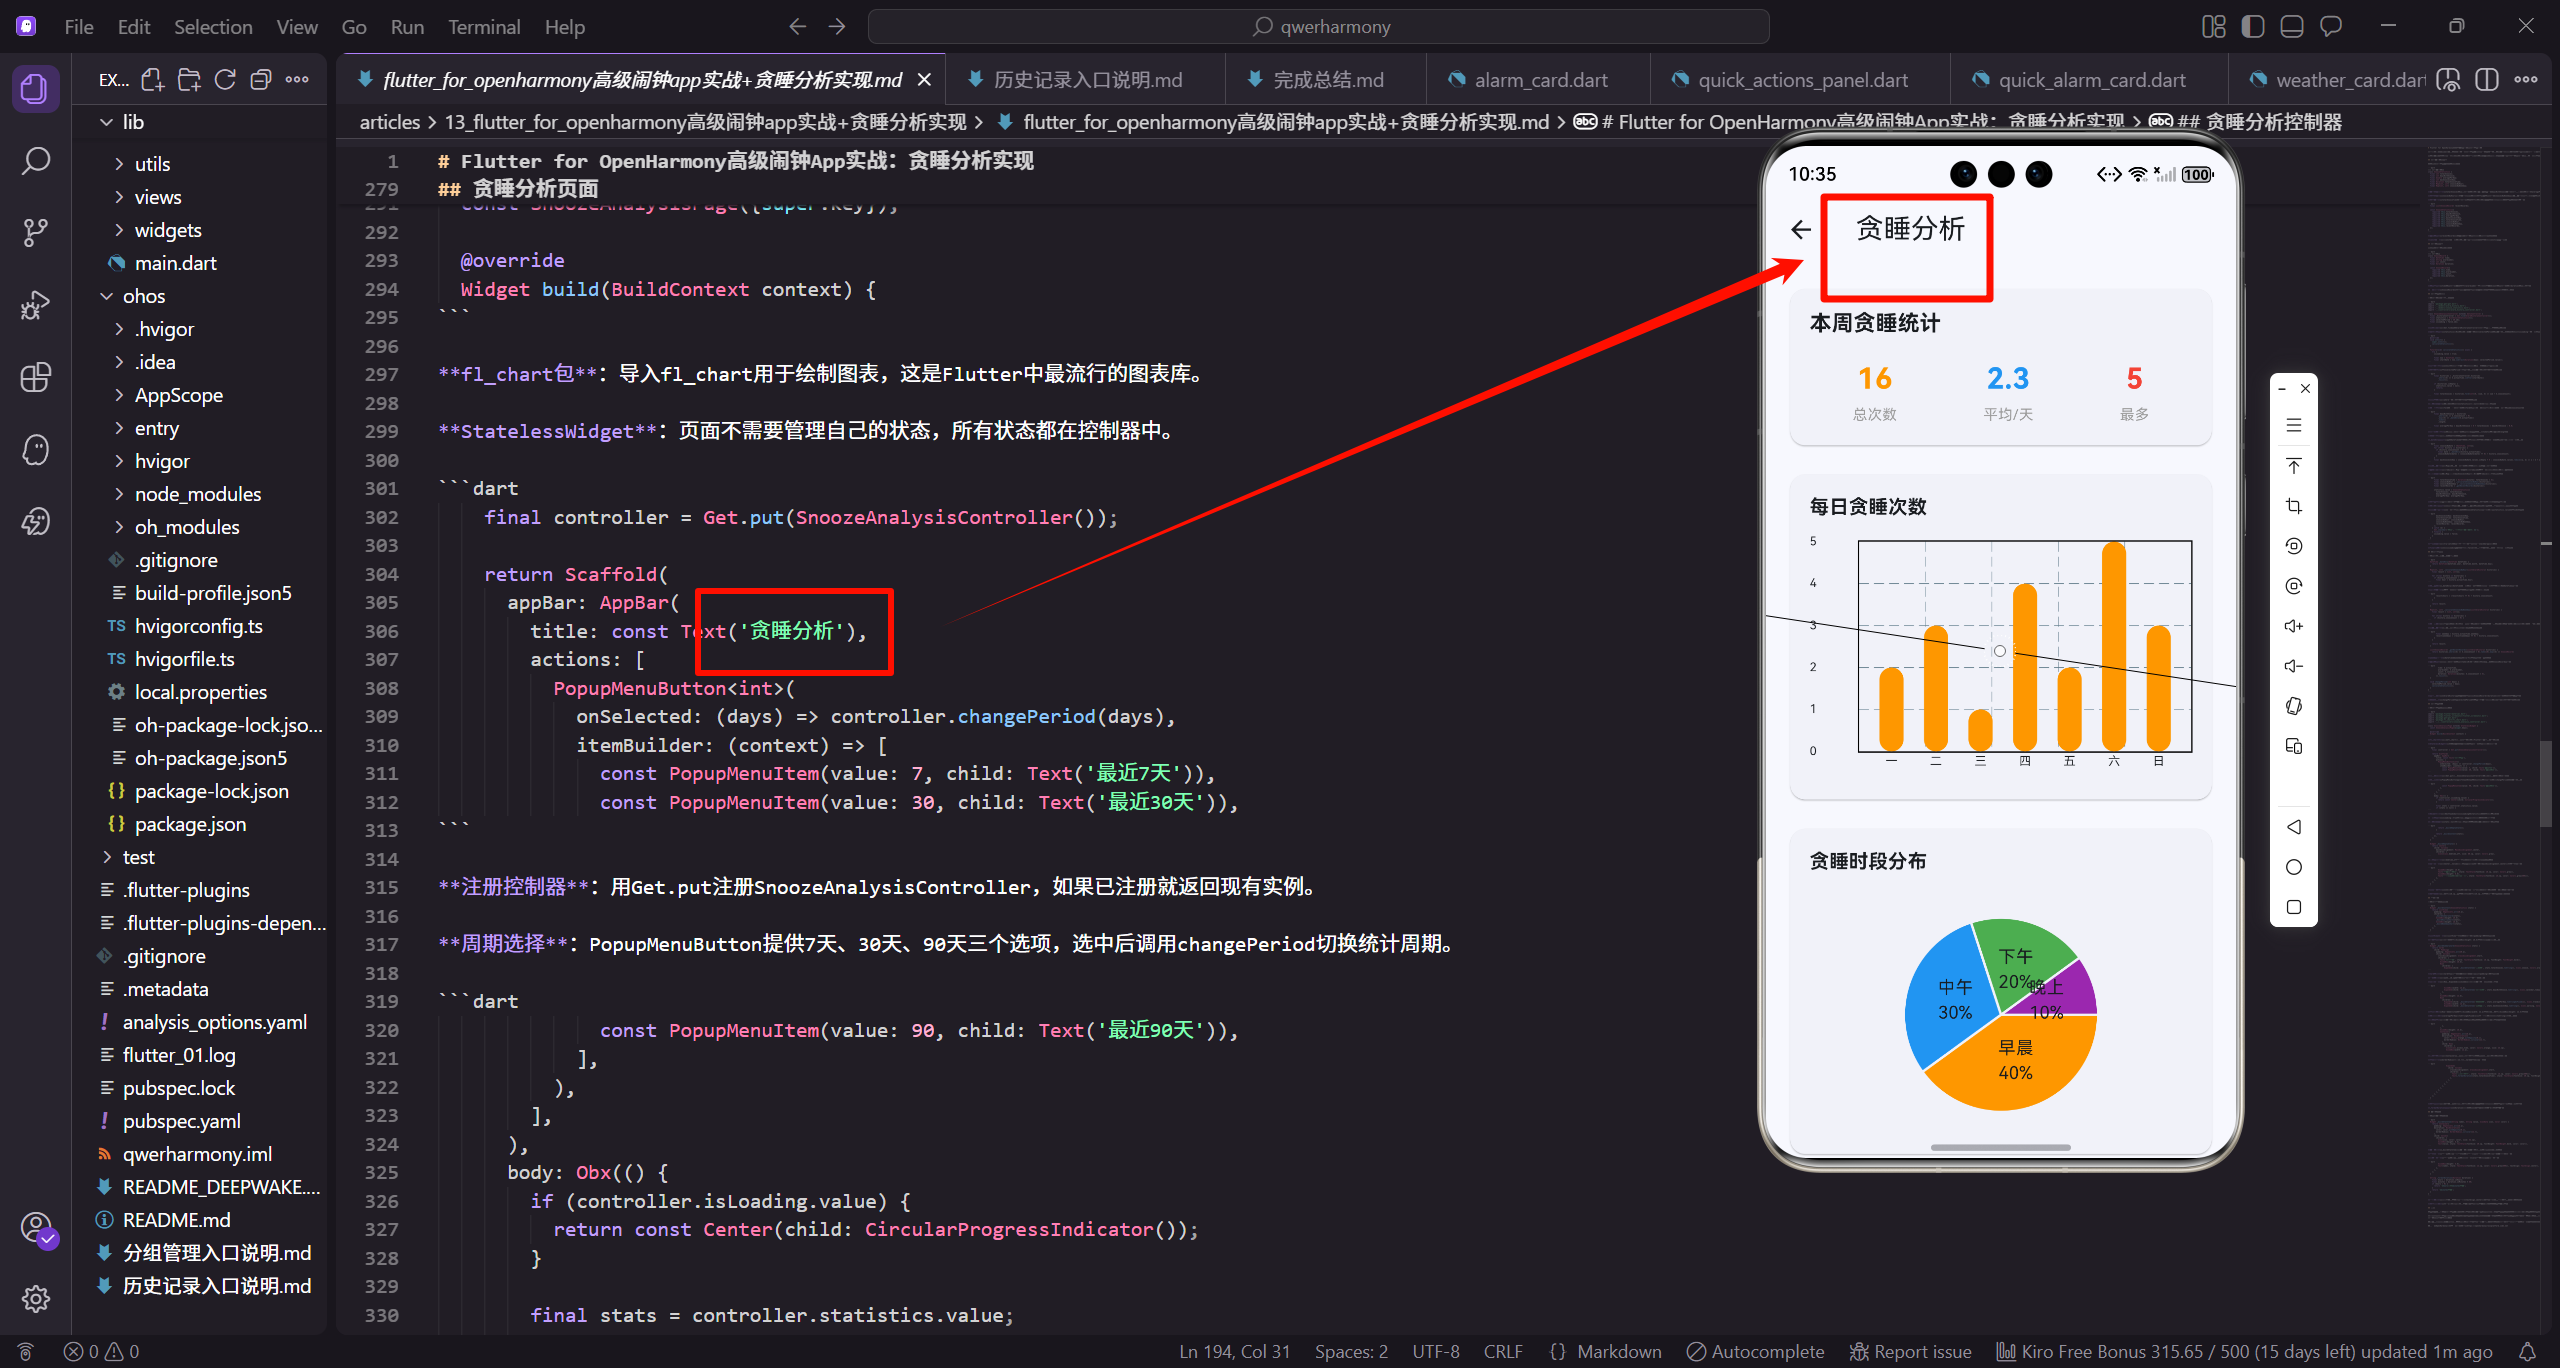Screen dimensions: 2560x1368
Task: Toggle the primary side bar visibility
Action: pos(2253,27)
